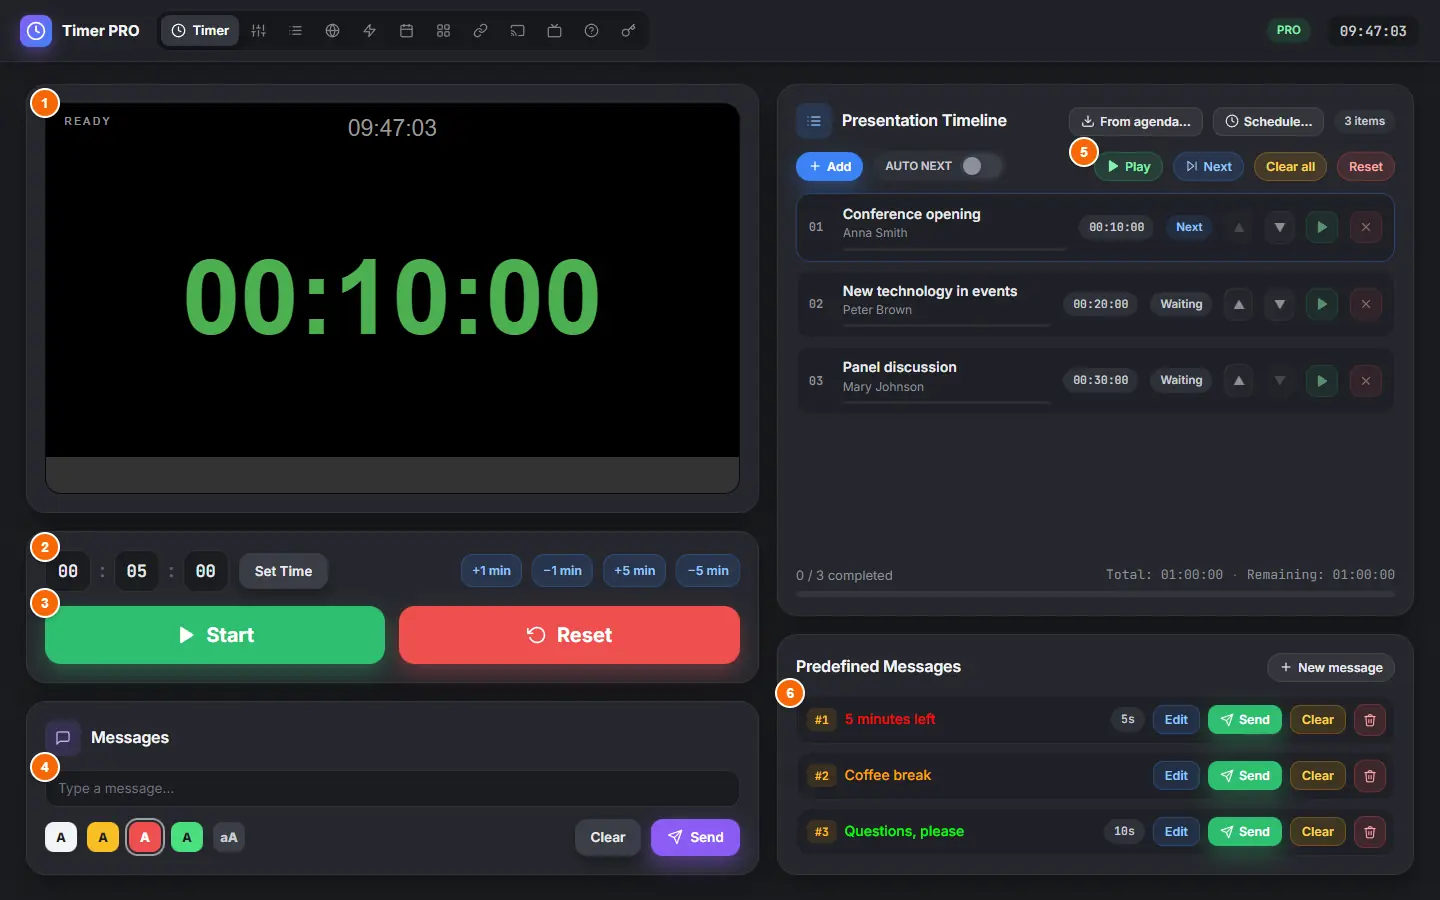
Task: Toggle the AUTO NEXT switch
Action: pos(979,166)
